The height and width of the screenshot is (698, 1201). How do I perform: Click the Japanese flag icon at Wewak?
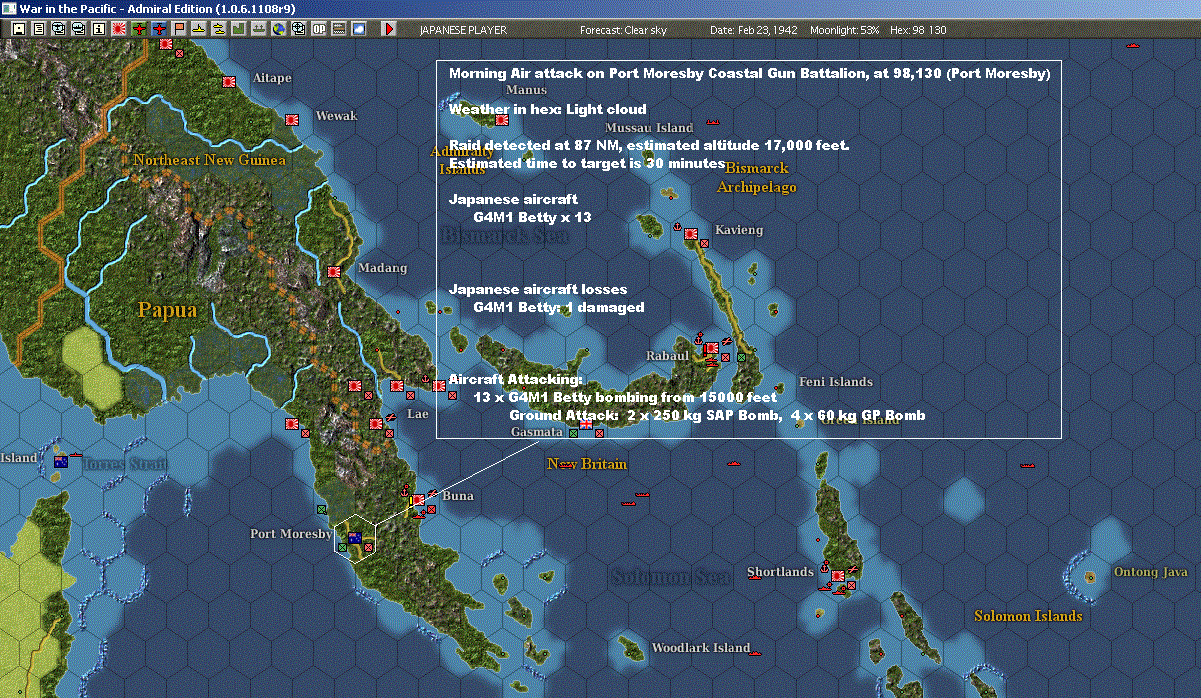(294, 118)
